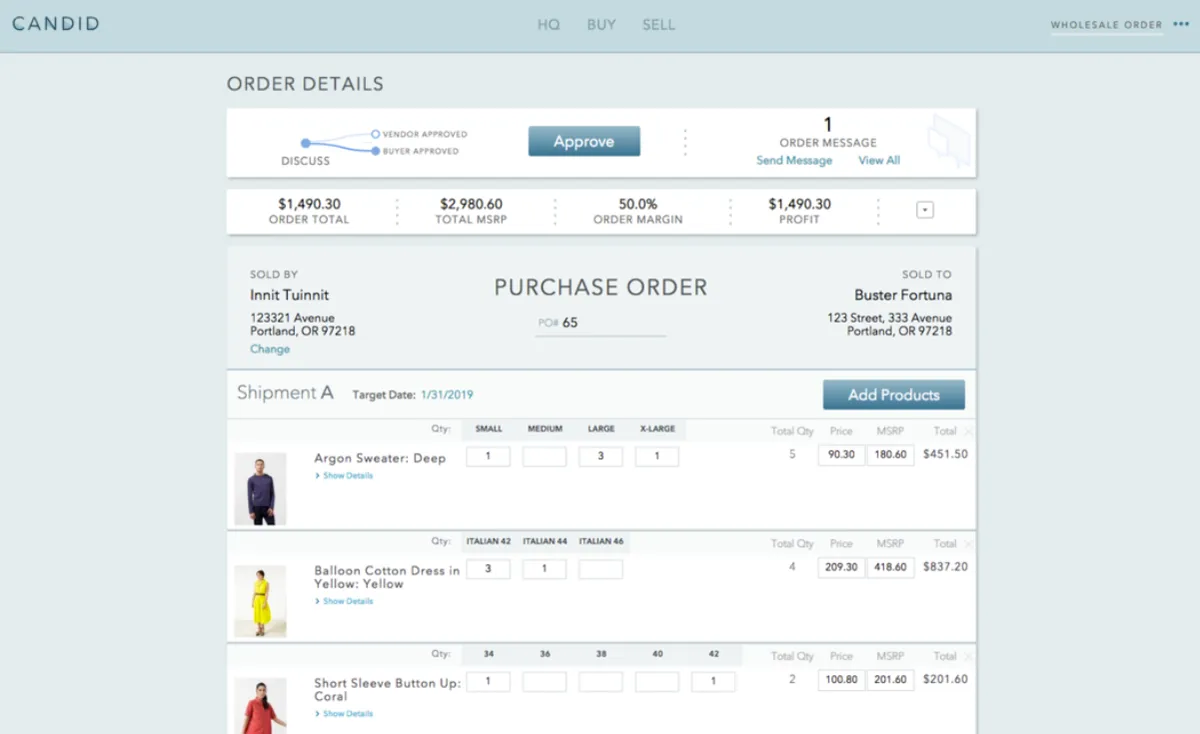Click the Send Message link
This screenshot has height=734, width=1200.
[x=794, y=160]
